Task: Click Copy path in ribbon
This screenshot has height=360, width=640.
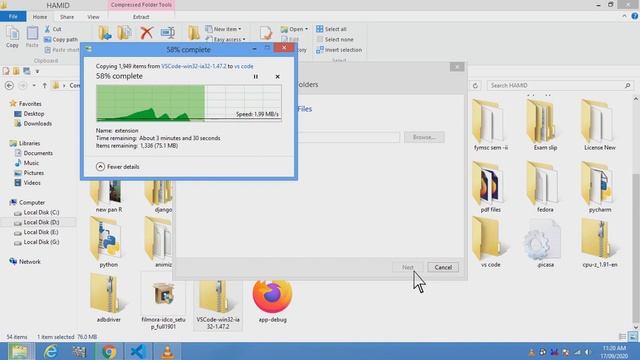Action: [x=61, y=40]
